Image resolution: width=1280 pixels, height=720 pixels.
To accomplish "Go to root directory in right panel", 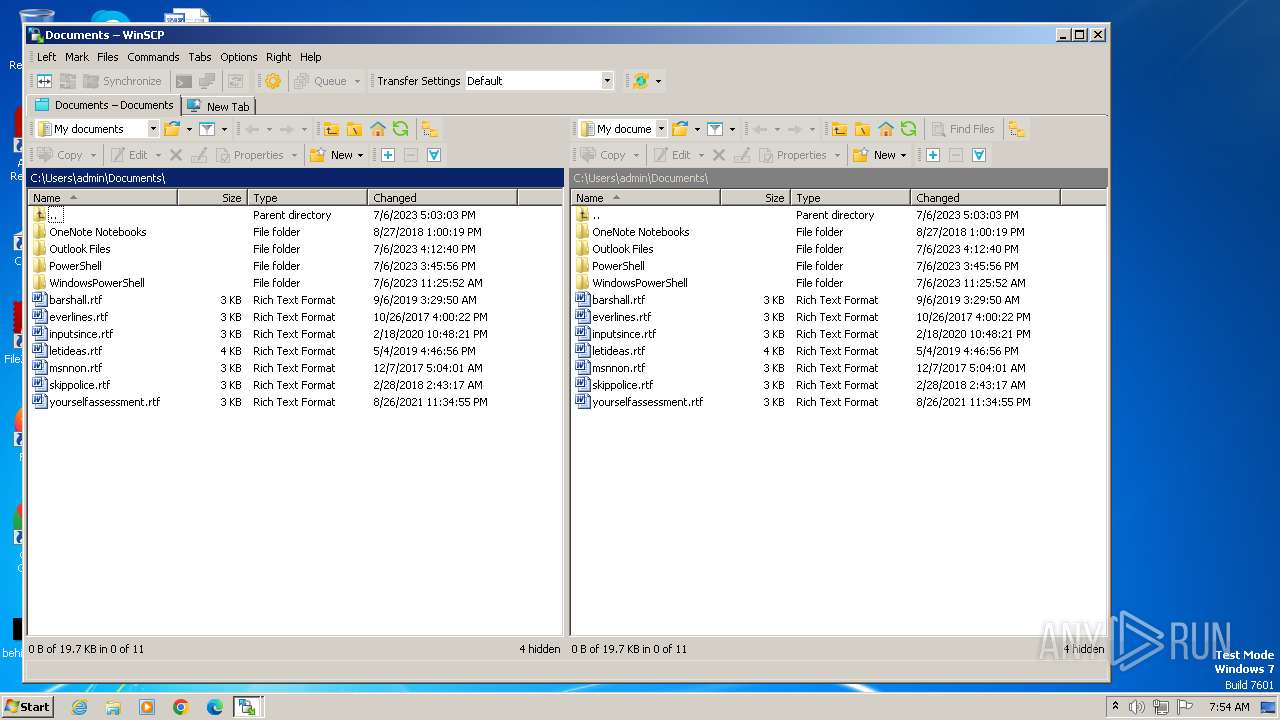I will point(862,129).
